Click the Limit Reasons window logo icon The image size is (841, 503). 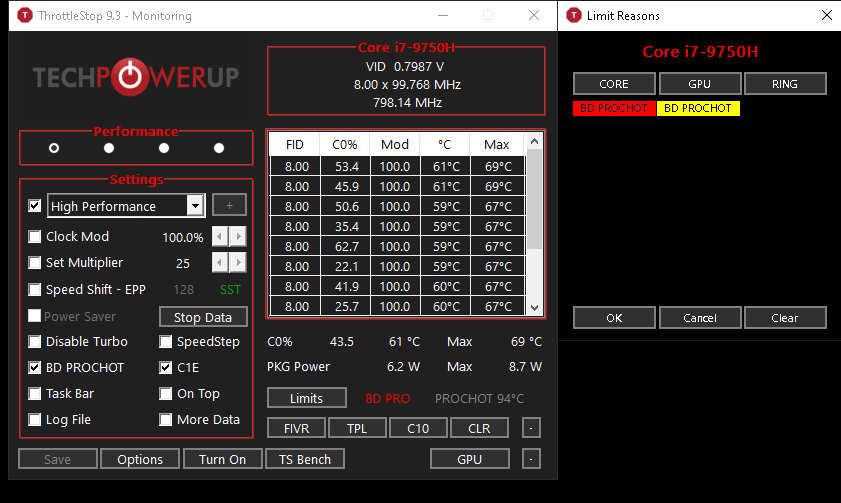tap(574, 16)
